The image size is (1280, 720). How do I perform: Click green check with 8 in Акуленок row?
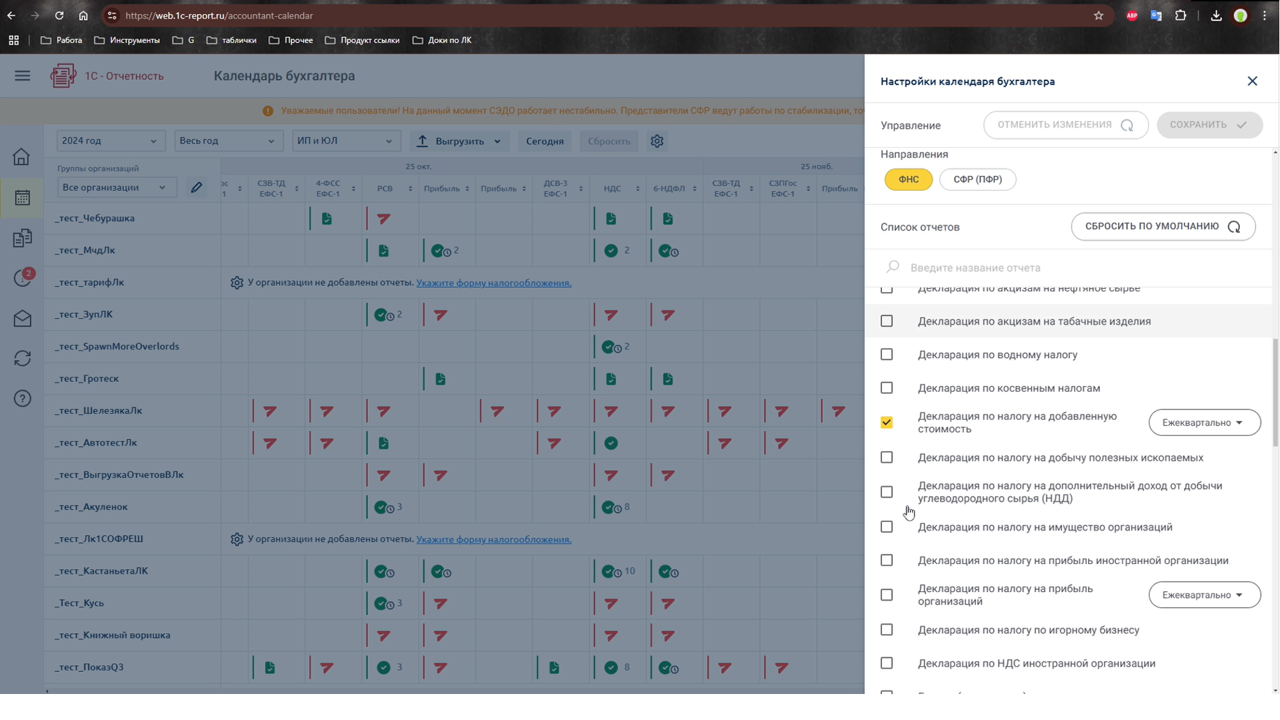tap(616, 507)
